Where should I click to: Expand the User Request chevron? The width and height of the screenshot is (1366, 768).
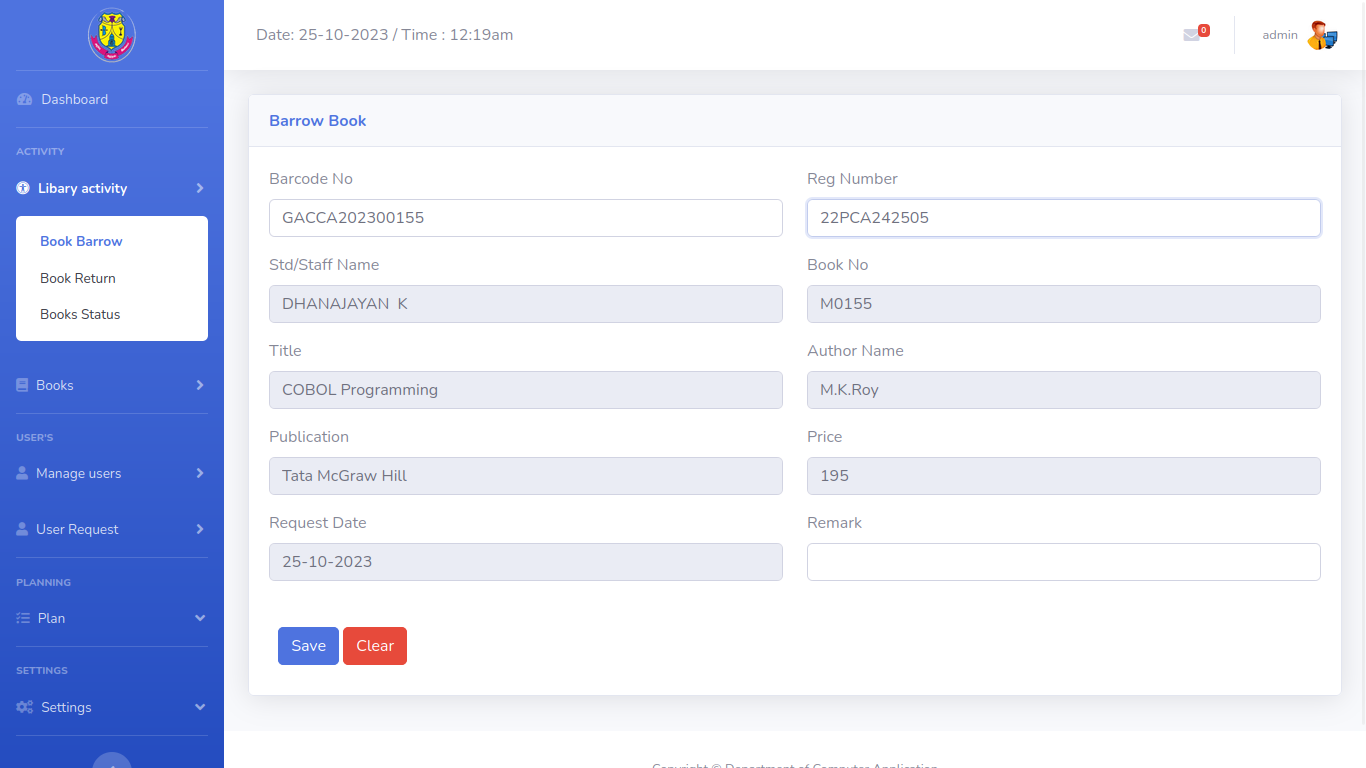tap(200, 529)
